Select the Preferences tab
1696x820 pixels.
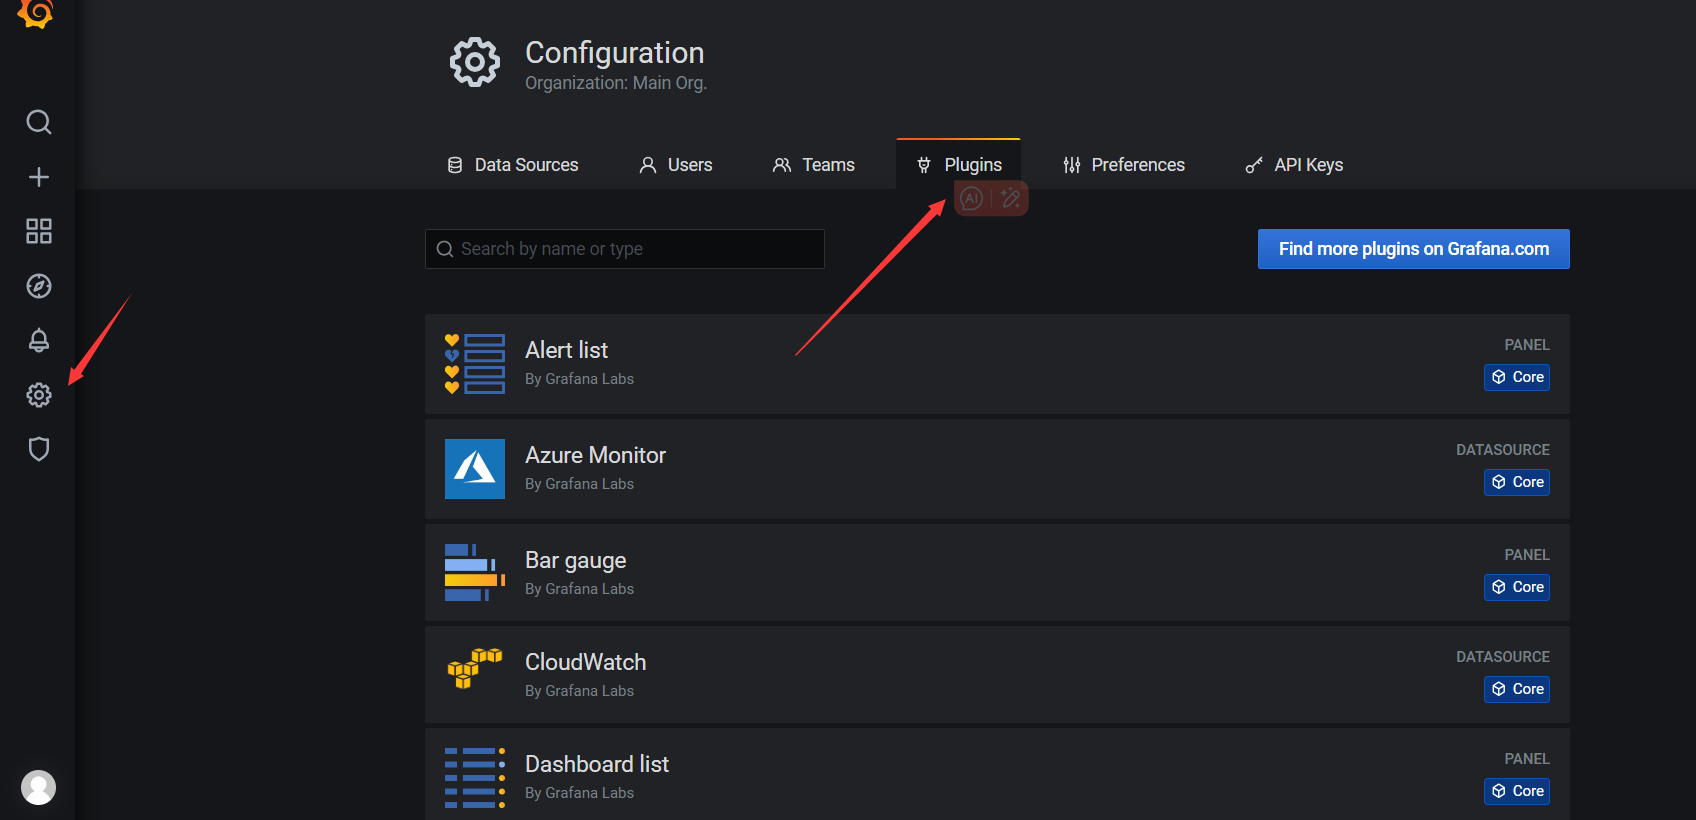click(x=1124, y=165)
